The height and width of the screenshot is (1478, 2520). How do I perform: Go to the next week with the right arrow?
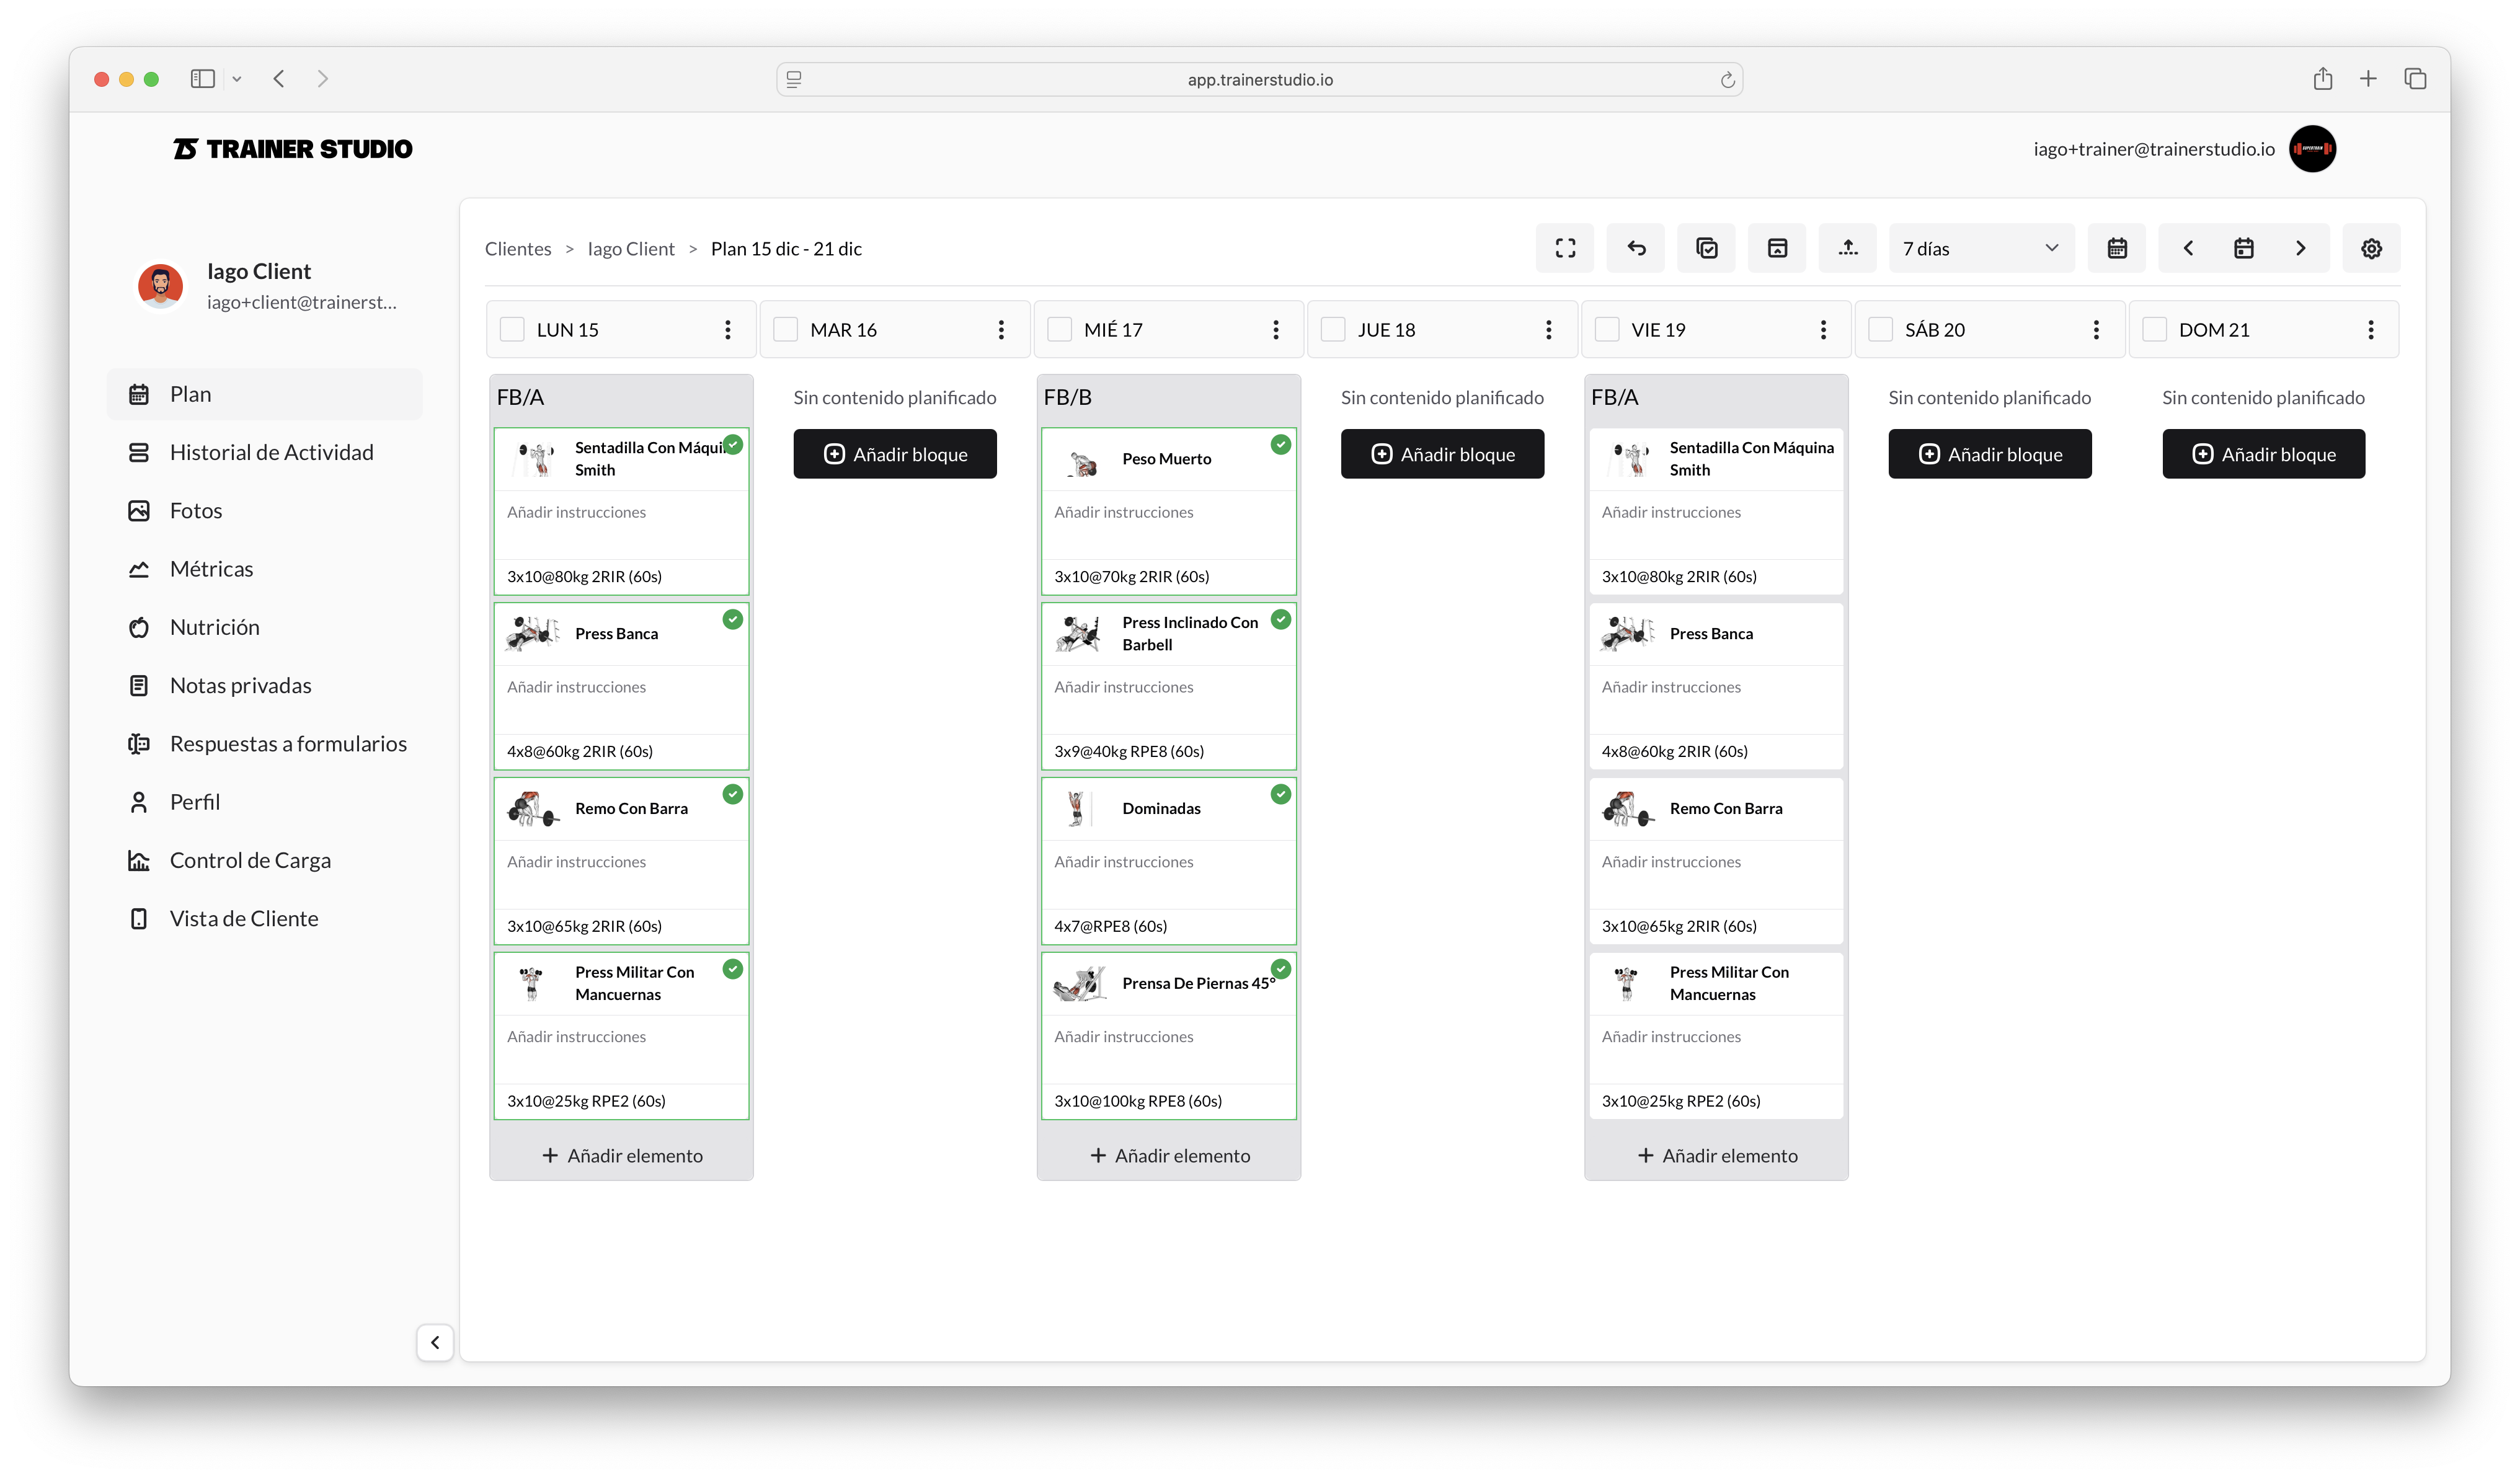point(2300,248)
